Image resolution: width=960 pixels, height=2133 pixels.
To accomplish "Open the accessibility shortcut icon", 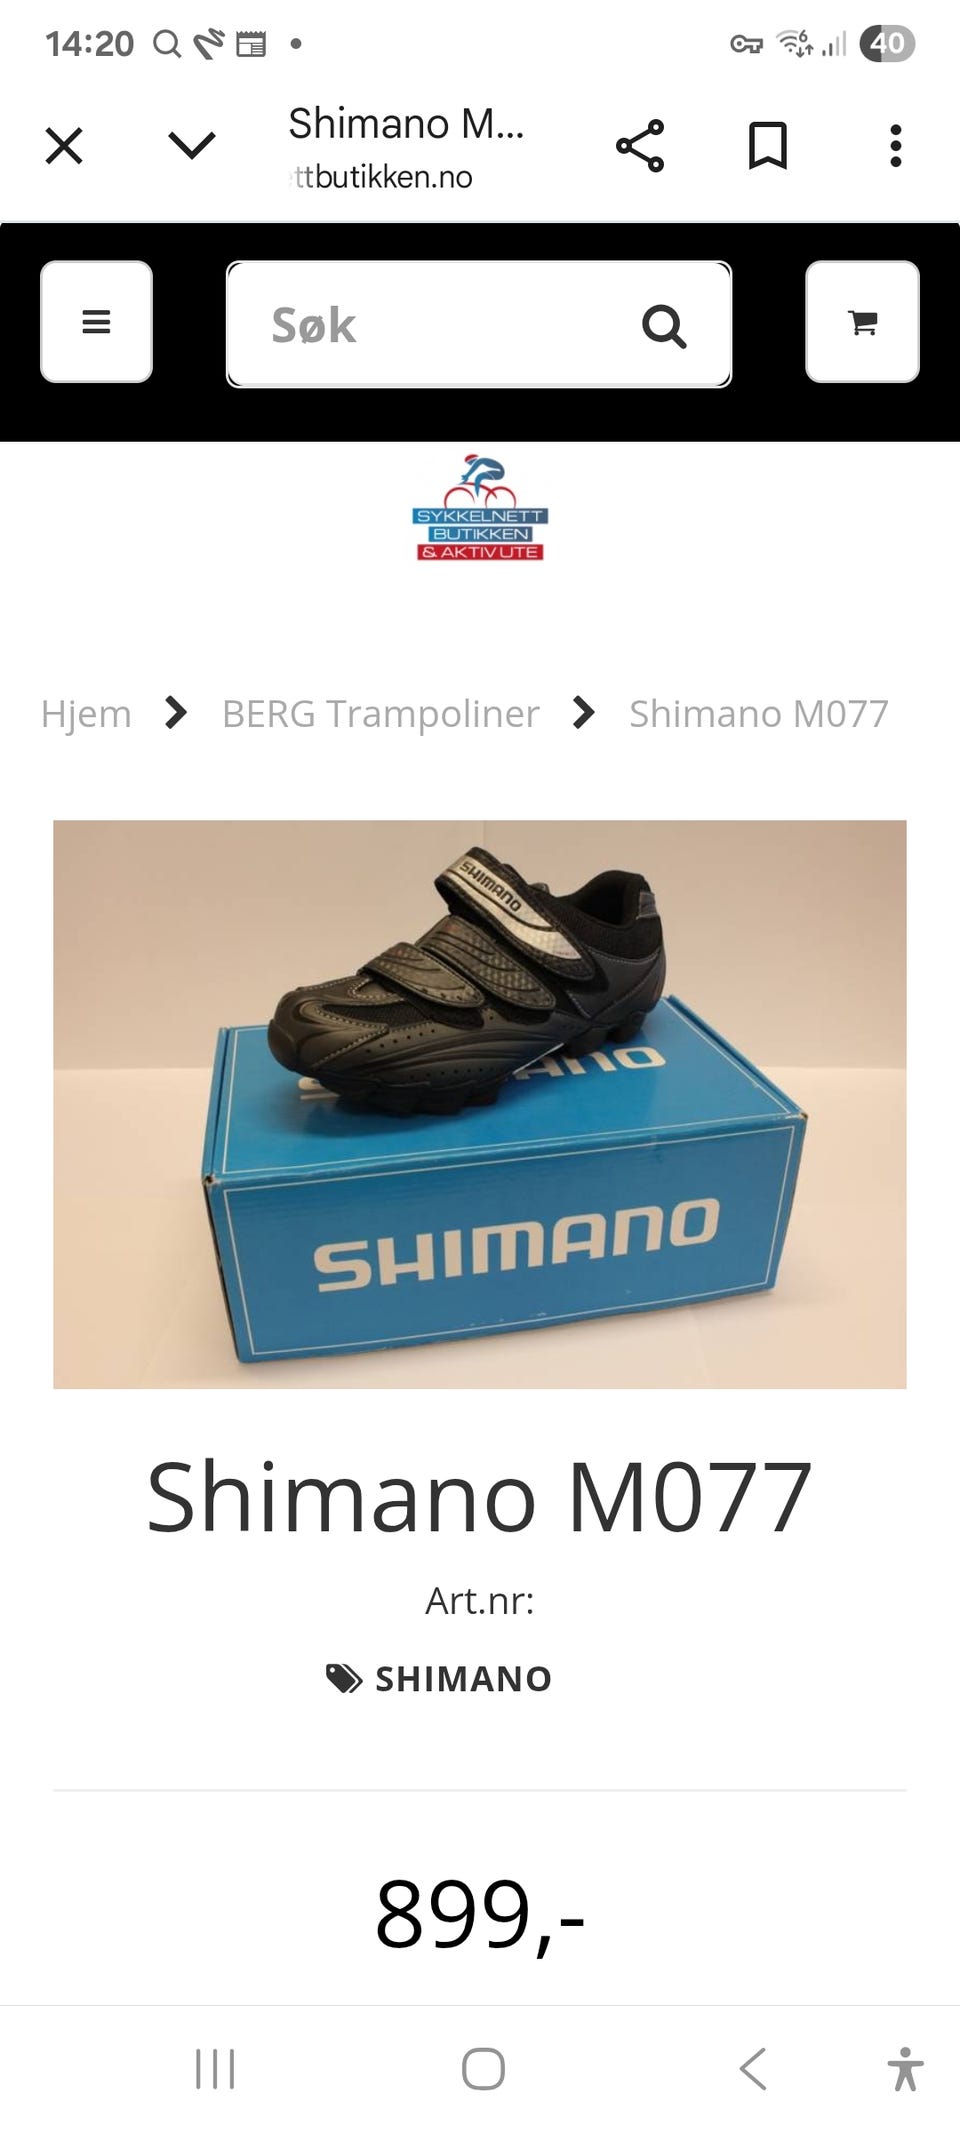I will (905, 2069).
